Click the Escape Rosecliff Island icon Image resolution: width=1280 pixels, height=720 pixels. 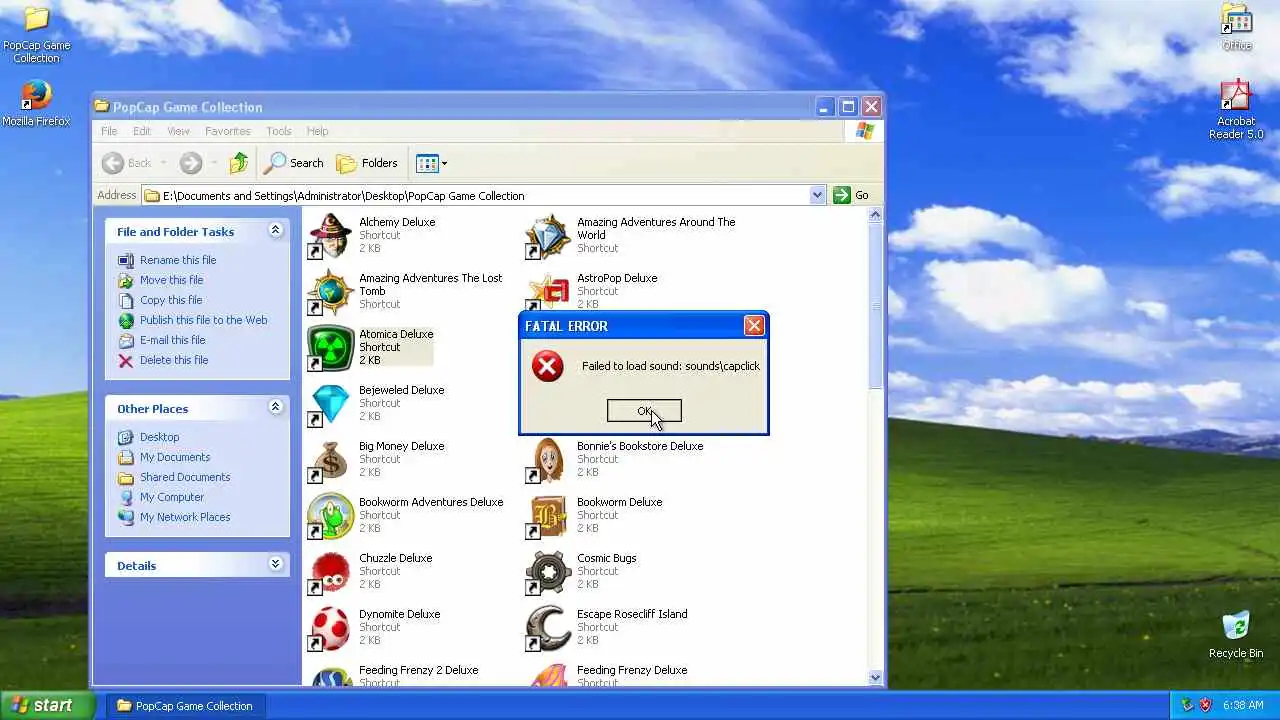click(548, 628)
